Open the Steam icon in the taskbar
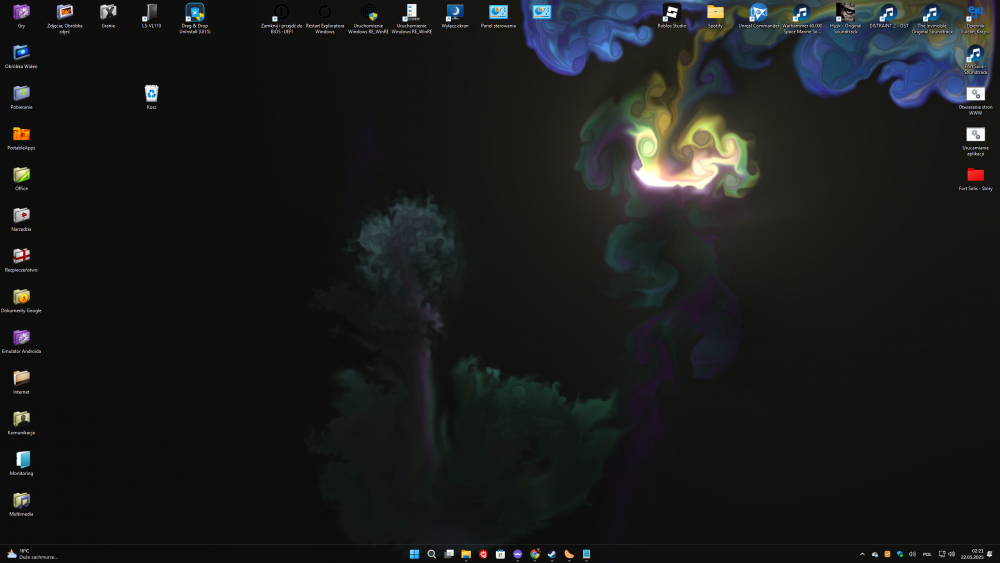This screenshot has width=1000, height=563. click(x=551, y=554)
